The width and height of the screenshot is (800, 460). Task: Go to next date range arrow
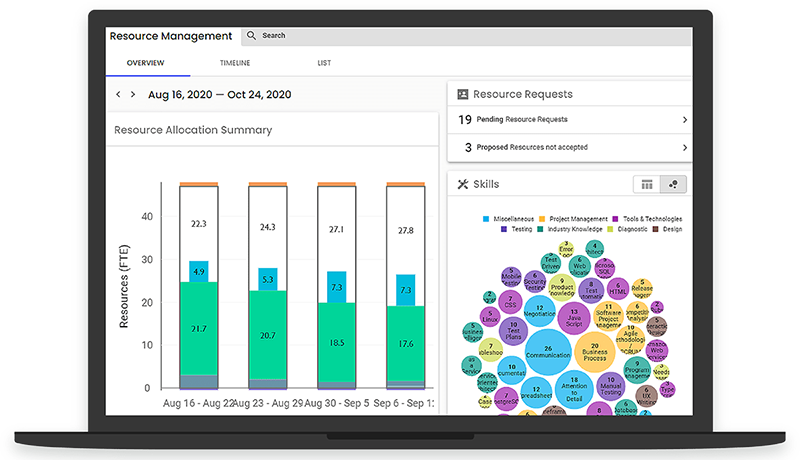coord(133,94)
